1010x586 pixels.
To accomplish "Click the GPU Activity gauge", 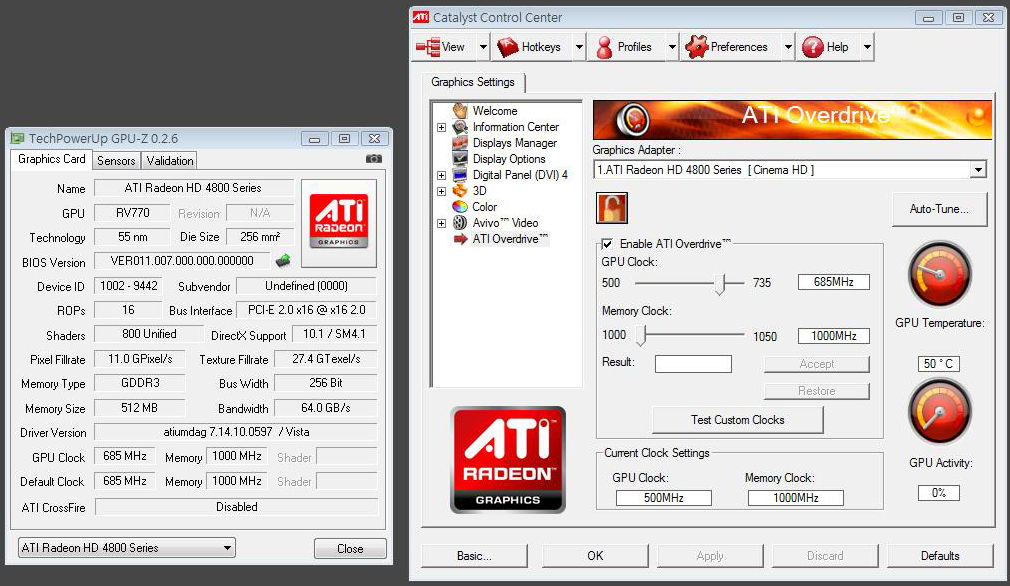I will (x=939, y=412).
